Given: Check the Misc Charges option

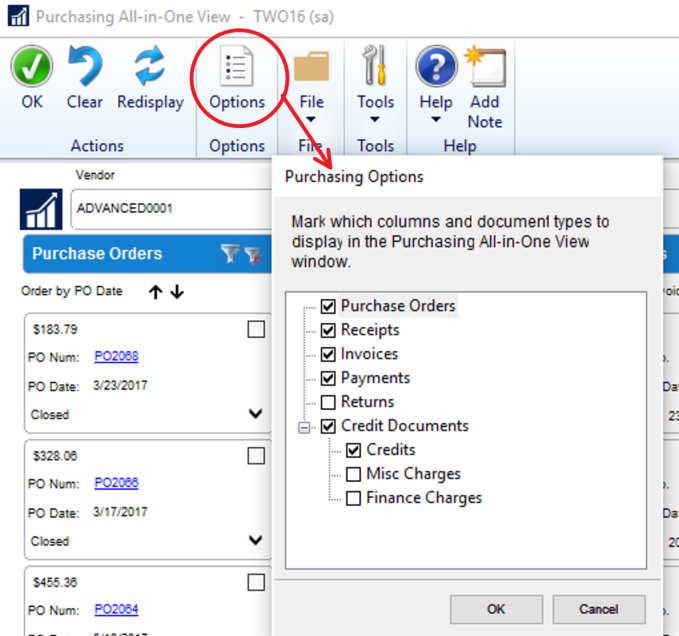Looking at the screenshot, I should [x=353, y=474].
